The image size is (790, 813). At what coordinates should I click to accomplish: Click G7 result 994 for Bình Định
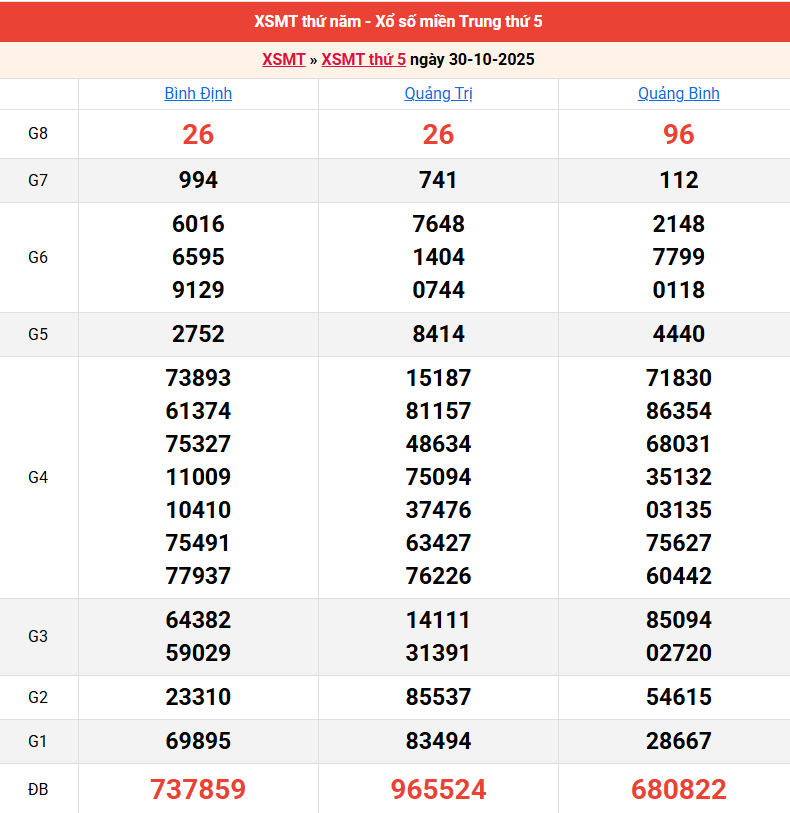pos(198,180)
